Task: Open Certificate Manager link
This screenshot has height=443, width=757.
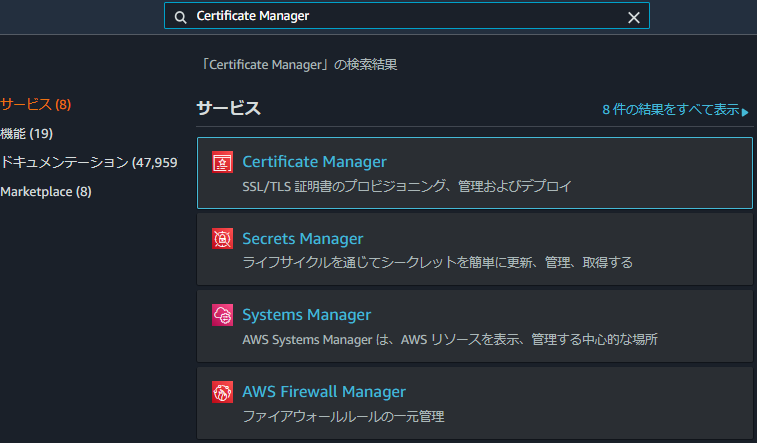Action: point(314,162)
